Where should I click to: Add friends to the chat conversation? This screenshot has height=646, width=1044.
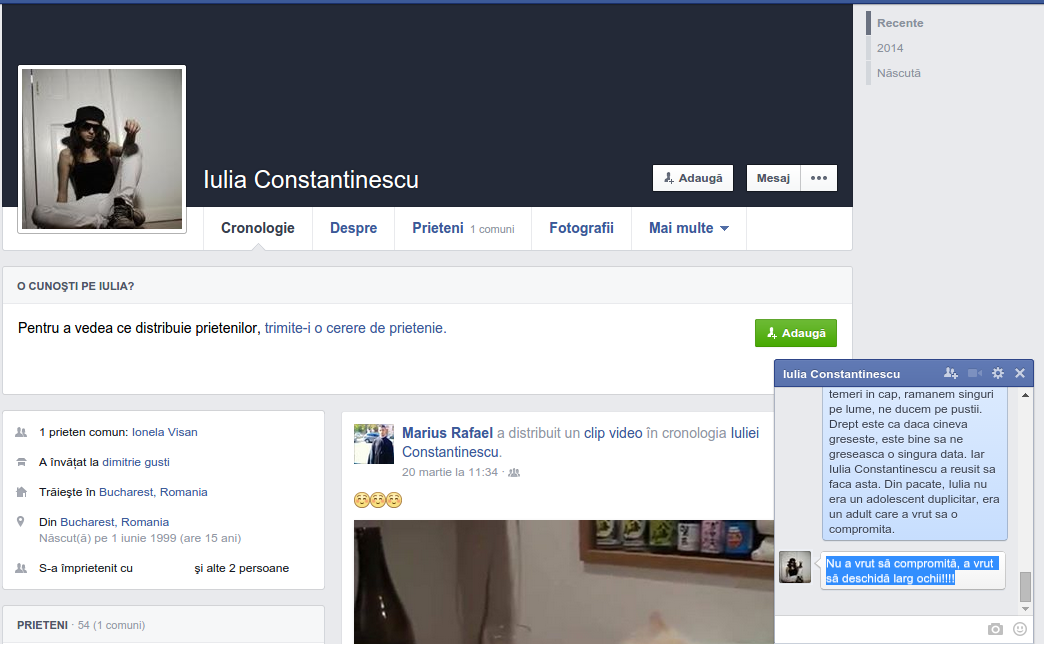pos(950,373)
